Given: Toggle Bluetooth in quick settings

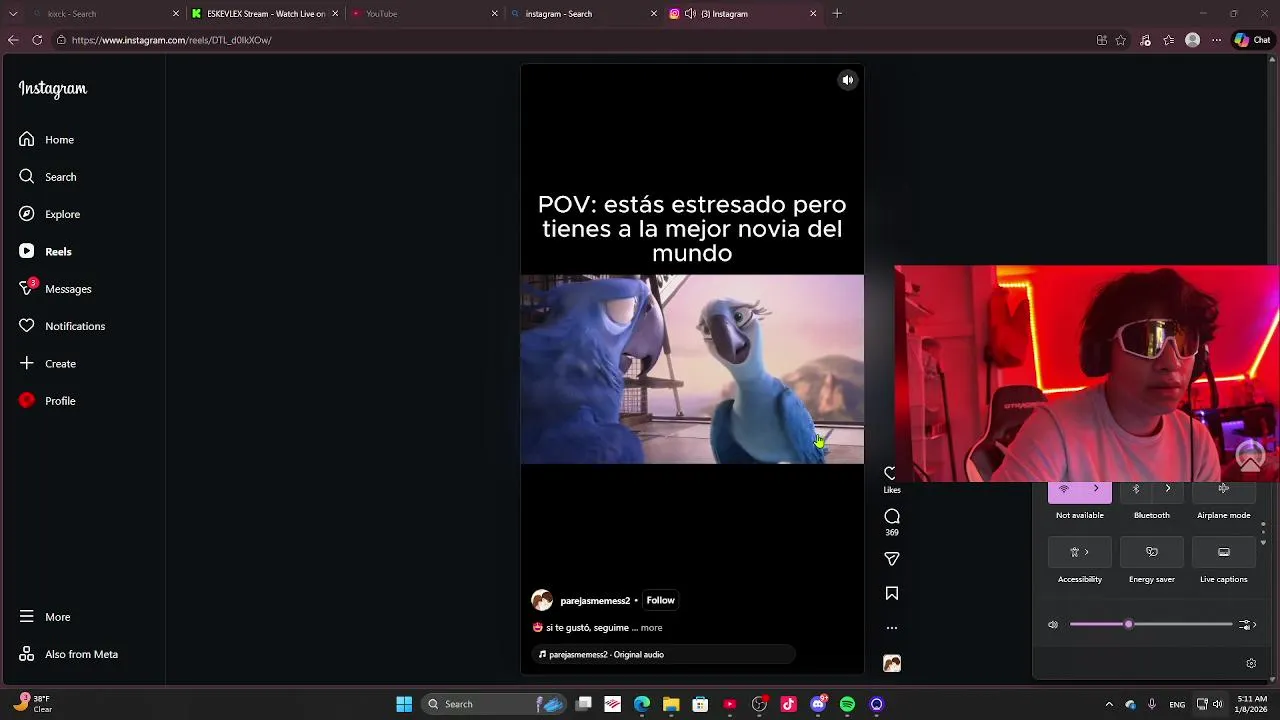Looking at the screenshot, I should coord(1136,490).
